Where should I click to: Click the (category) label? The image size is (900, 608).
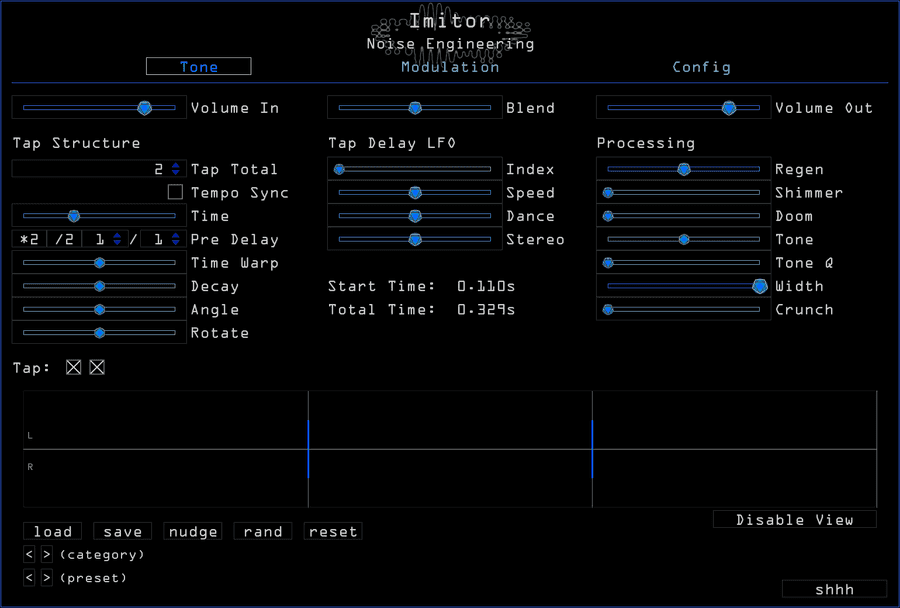[102, 555]
